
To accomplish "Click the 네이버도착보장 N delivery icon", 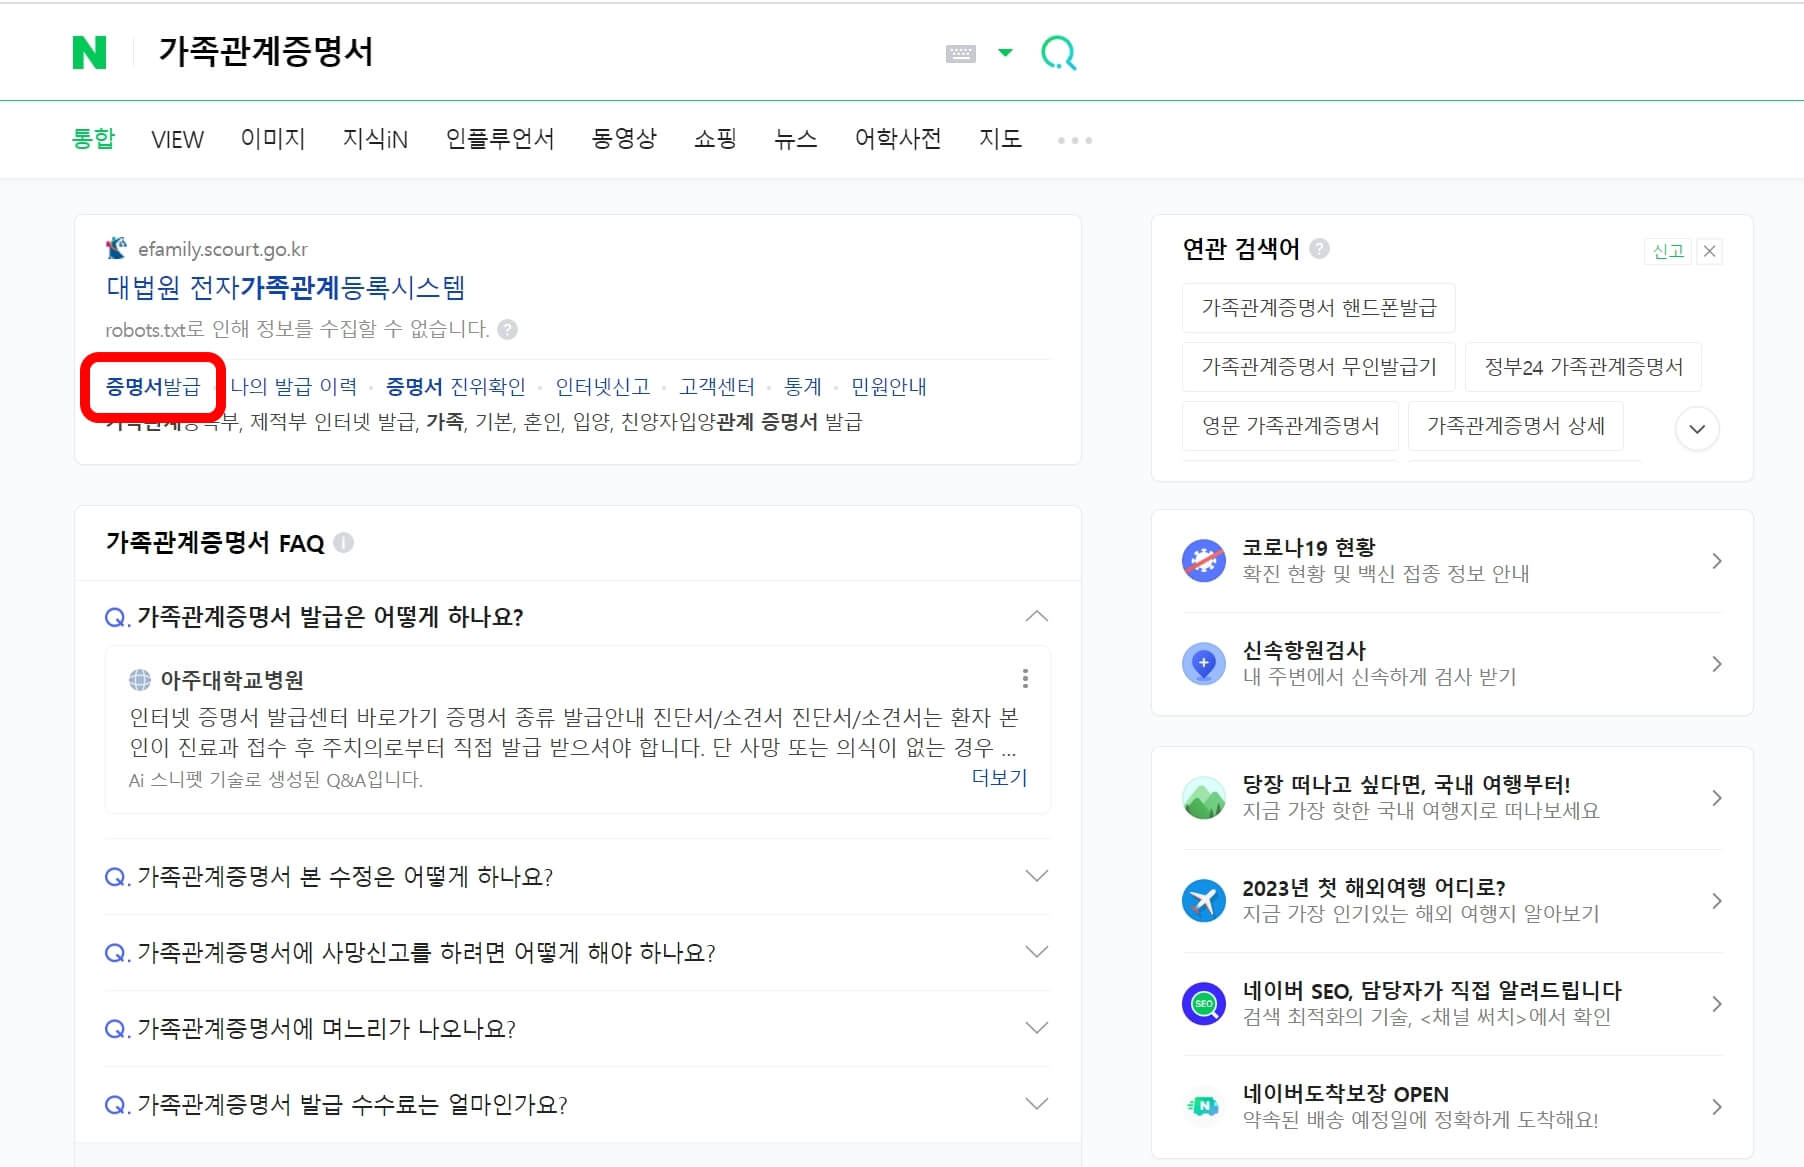I will [1204, 1107].
